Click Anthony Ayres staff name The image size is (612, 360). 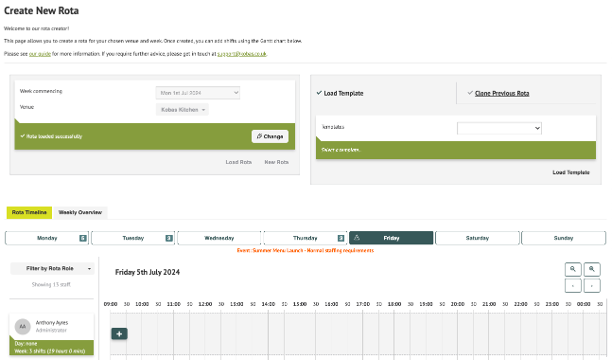click(52, 323)
